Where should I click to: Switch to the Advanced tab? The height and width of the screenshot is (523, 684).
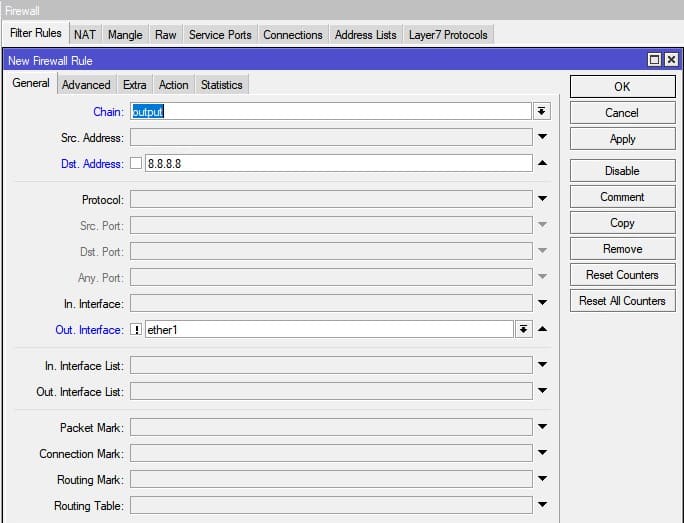[86, 85]
